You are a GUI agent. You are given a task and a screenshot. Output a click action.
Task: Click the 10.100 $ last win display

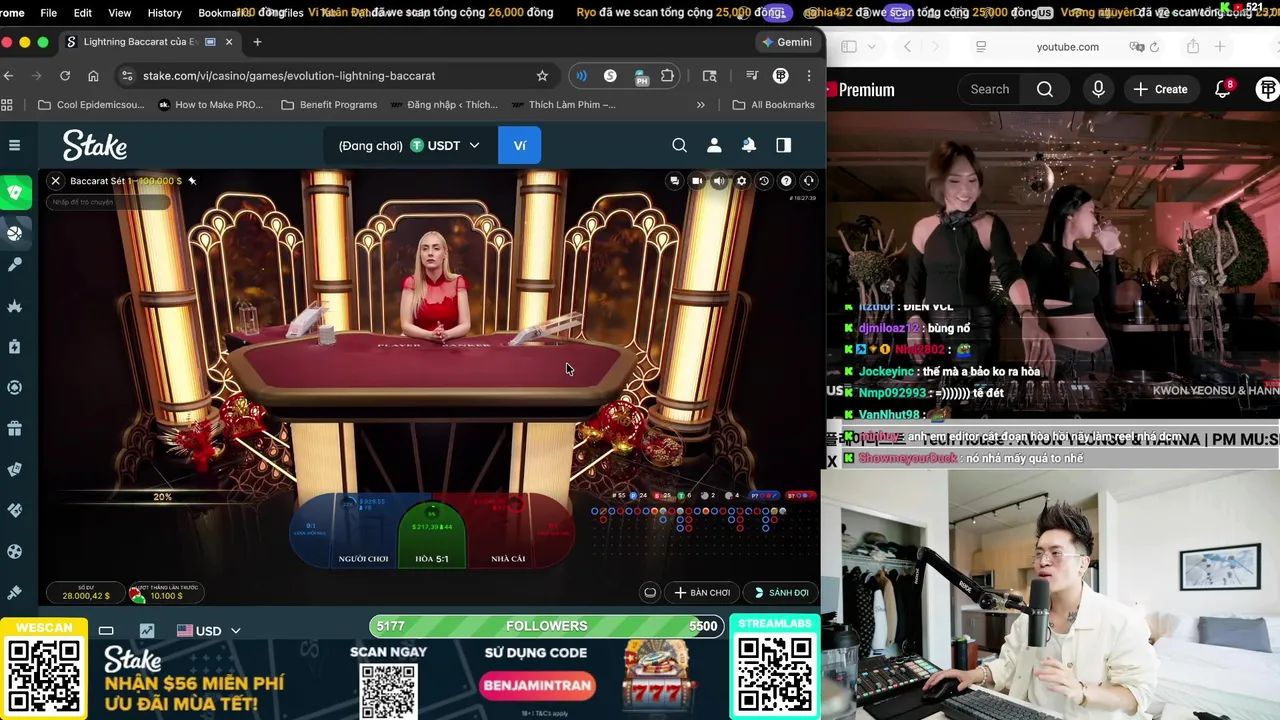[x=165, y=592]
